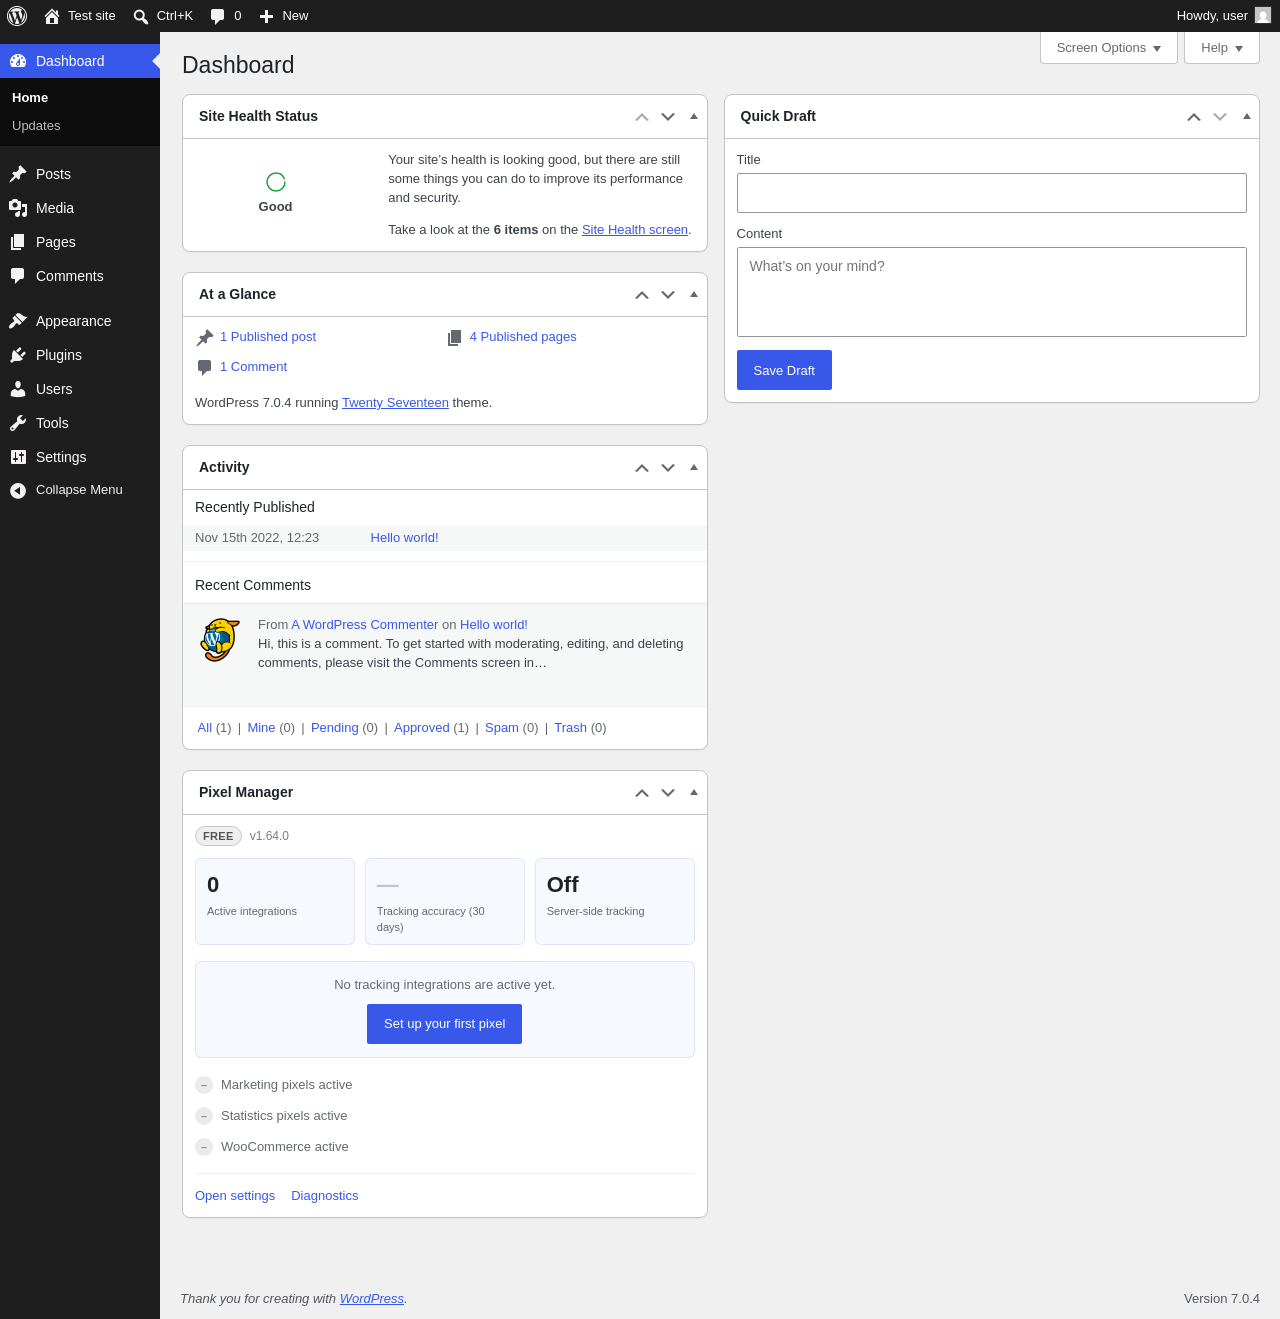The height and width of the screenshot is (1319, 1280).
Task: Click the Quick Draft Title field
Action: (992, 193)
